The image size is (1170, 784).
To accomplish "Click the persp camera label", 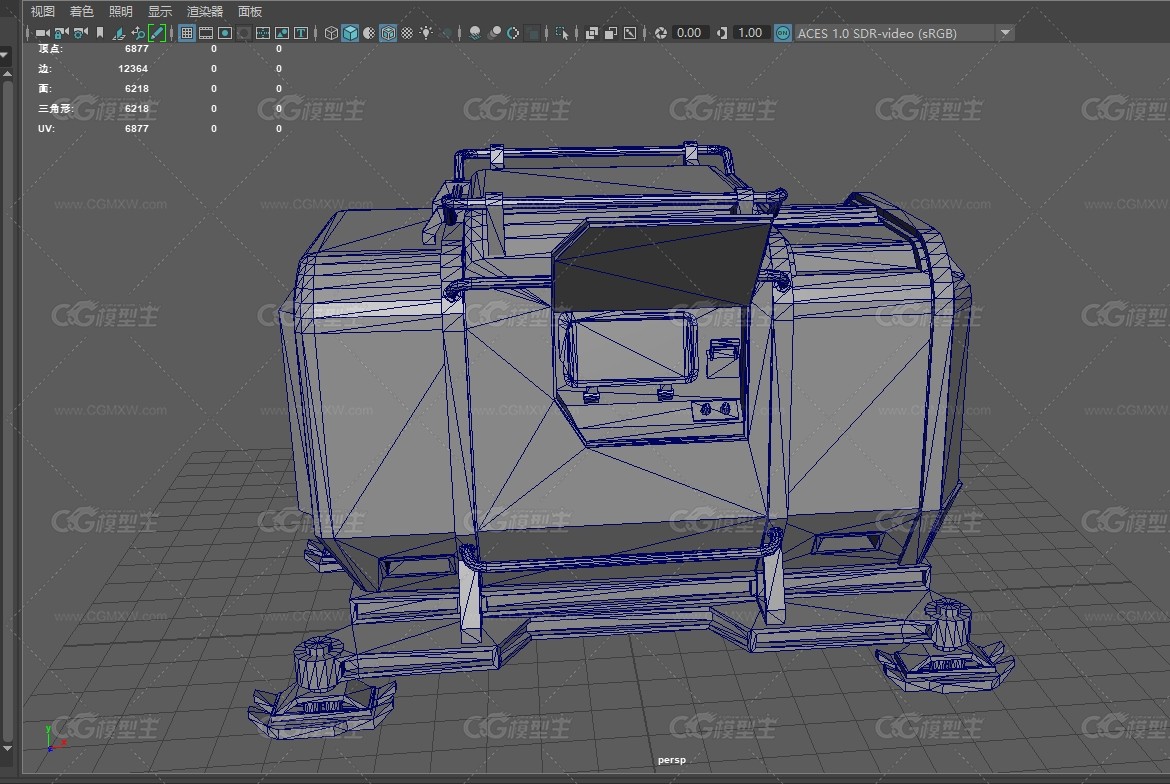I will pos(672,759).
